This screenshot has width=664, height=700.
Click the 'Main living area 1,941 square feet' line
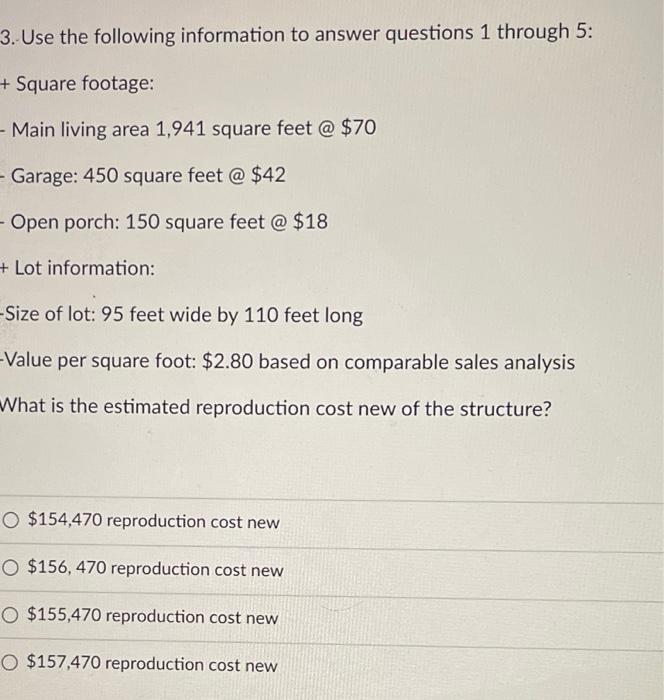coord(188,129)
